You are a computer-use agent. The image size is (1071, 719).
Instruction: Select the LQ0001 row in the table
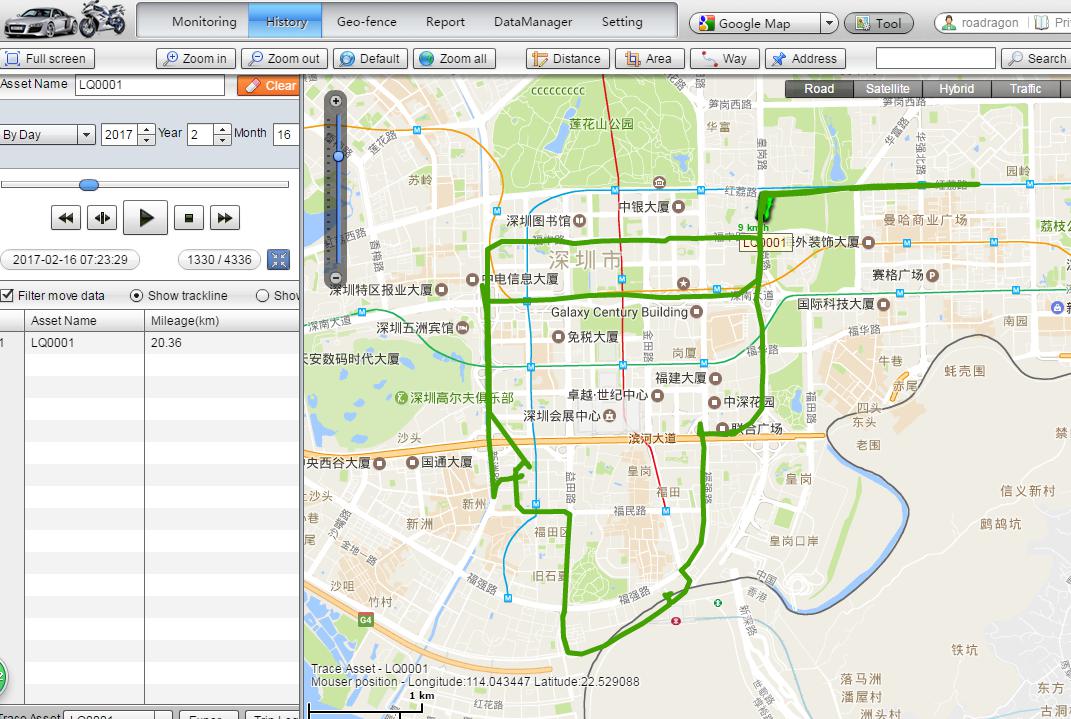tap(150, 343)
